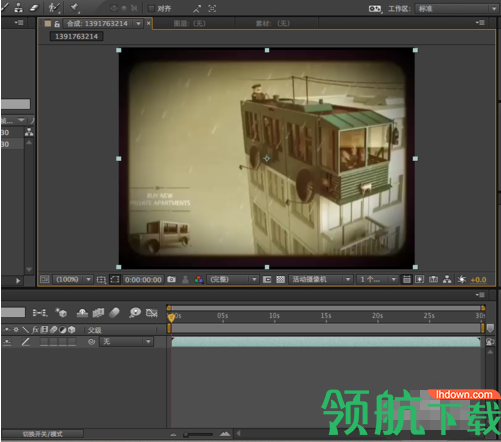Image resolution: width=501 pixels, height=442 pixels.
Task: Click the grid and guide options icon
Action: pyautogui.click(x=101, y=280)
